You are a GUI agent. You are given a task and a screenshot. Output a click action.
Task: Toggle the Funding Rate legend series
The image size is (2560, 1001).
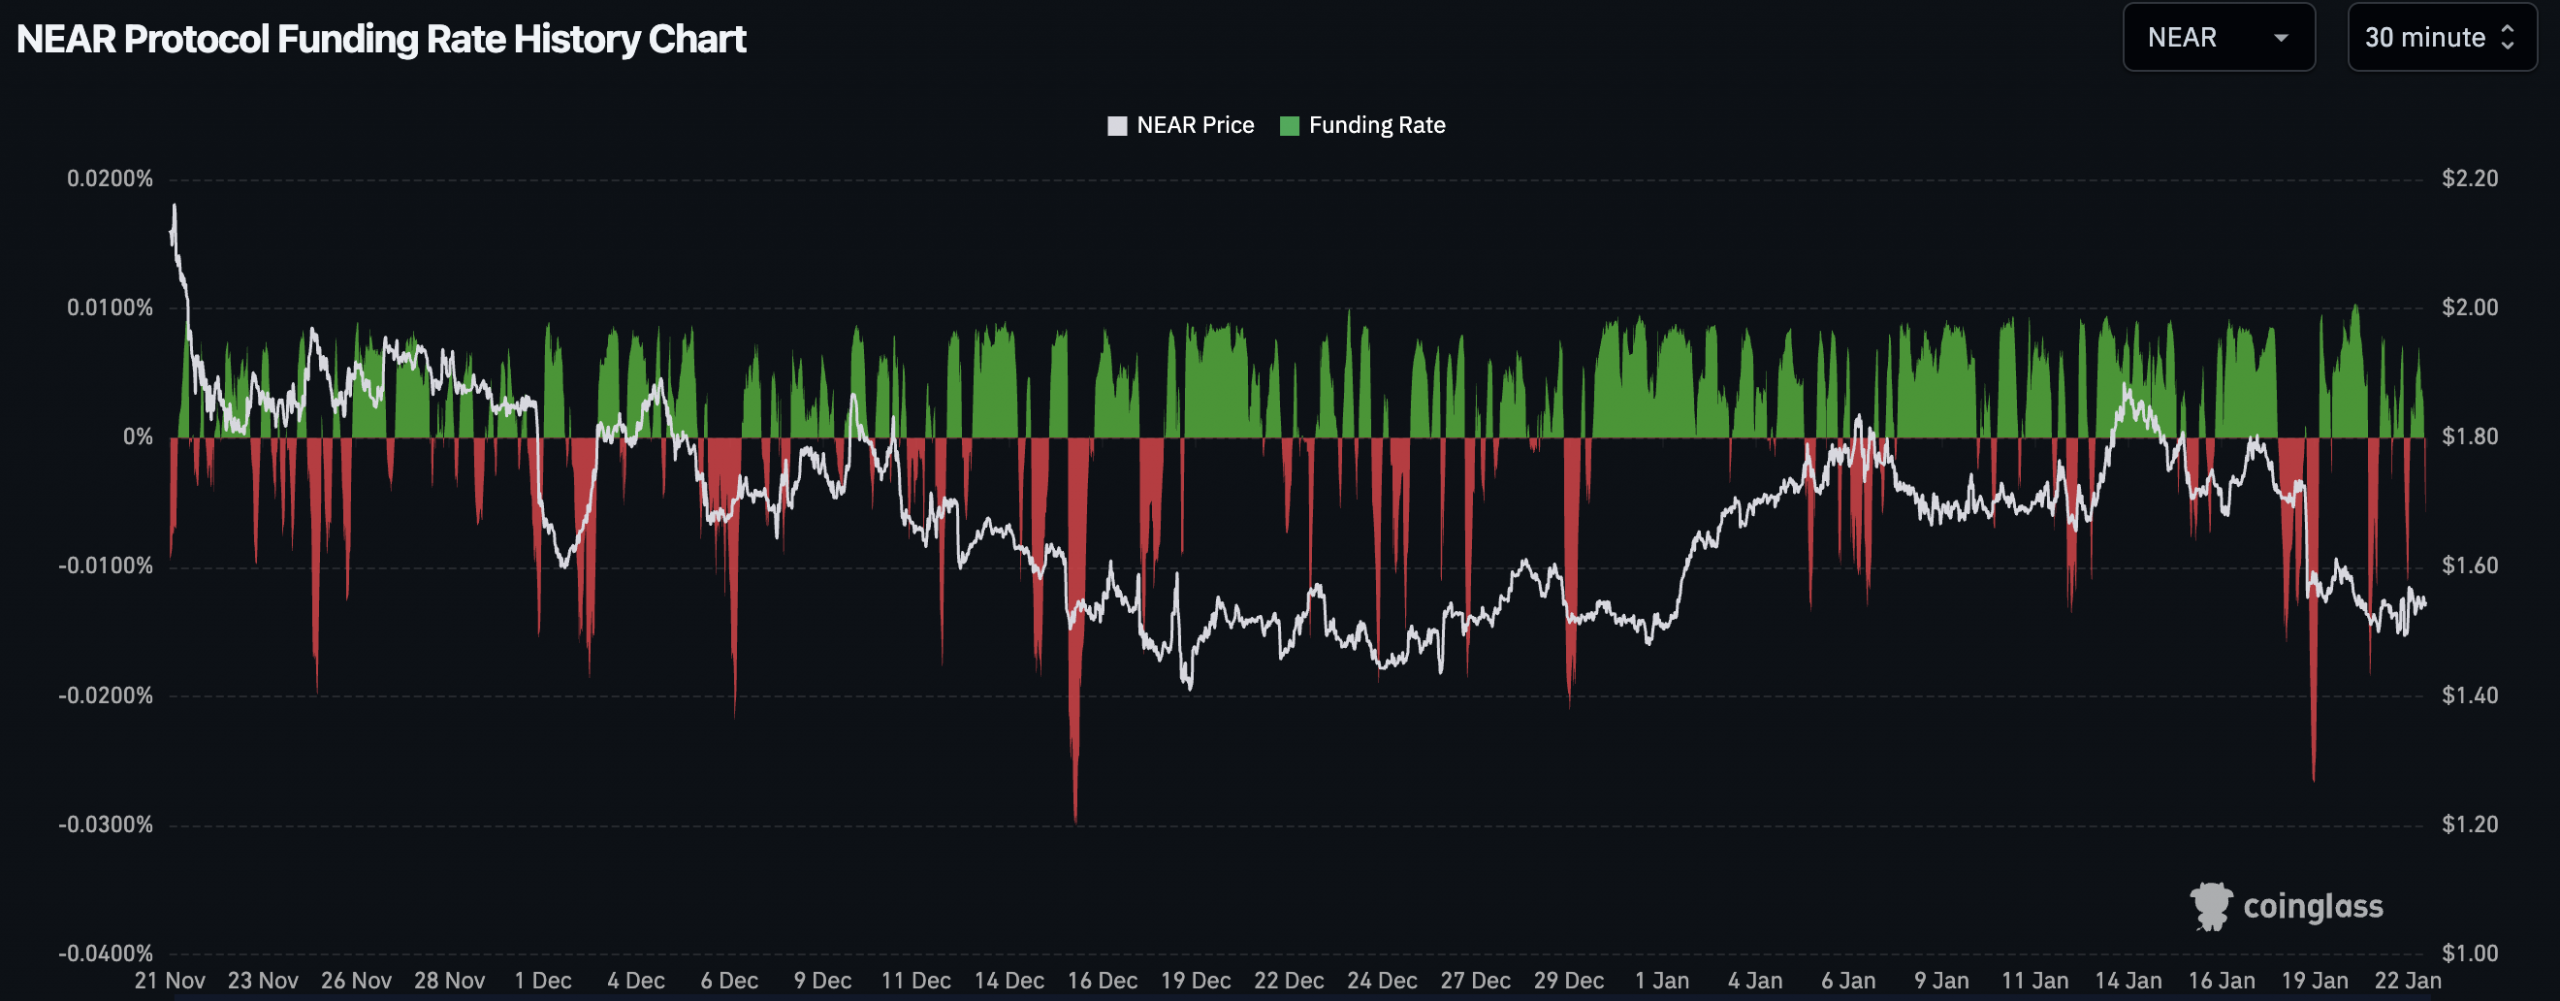(1376, 125)
